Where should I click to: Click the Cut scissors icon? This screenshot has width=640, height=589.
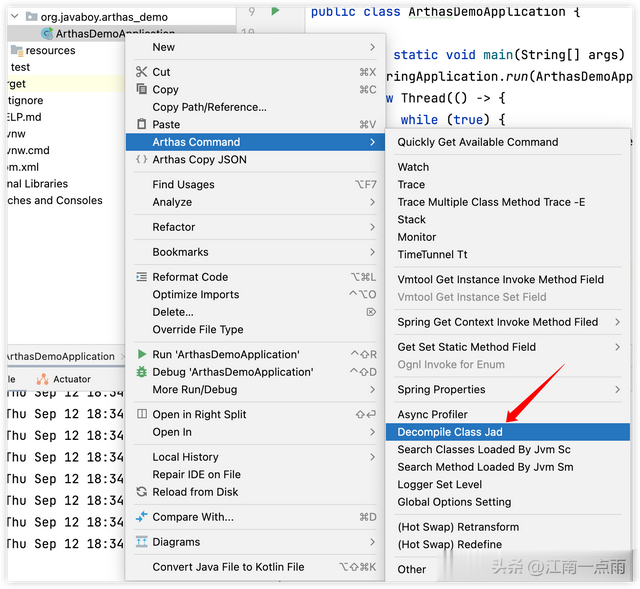click(x=141, y=72)
